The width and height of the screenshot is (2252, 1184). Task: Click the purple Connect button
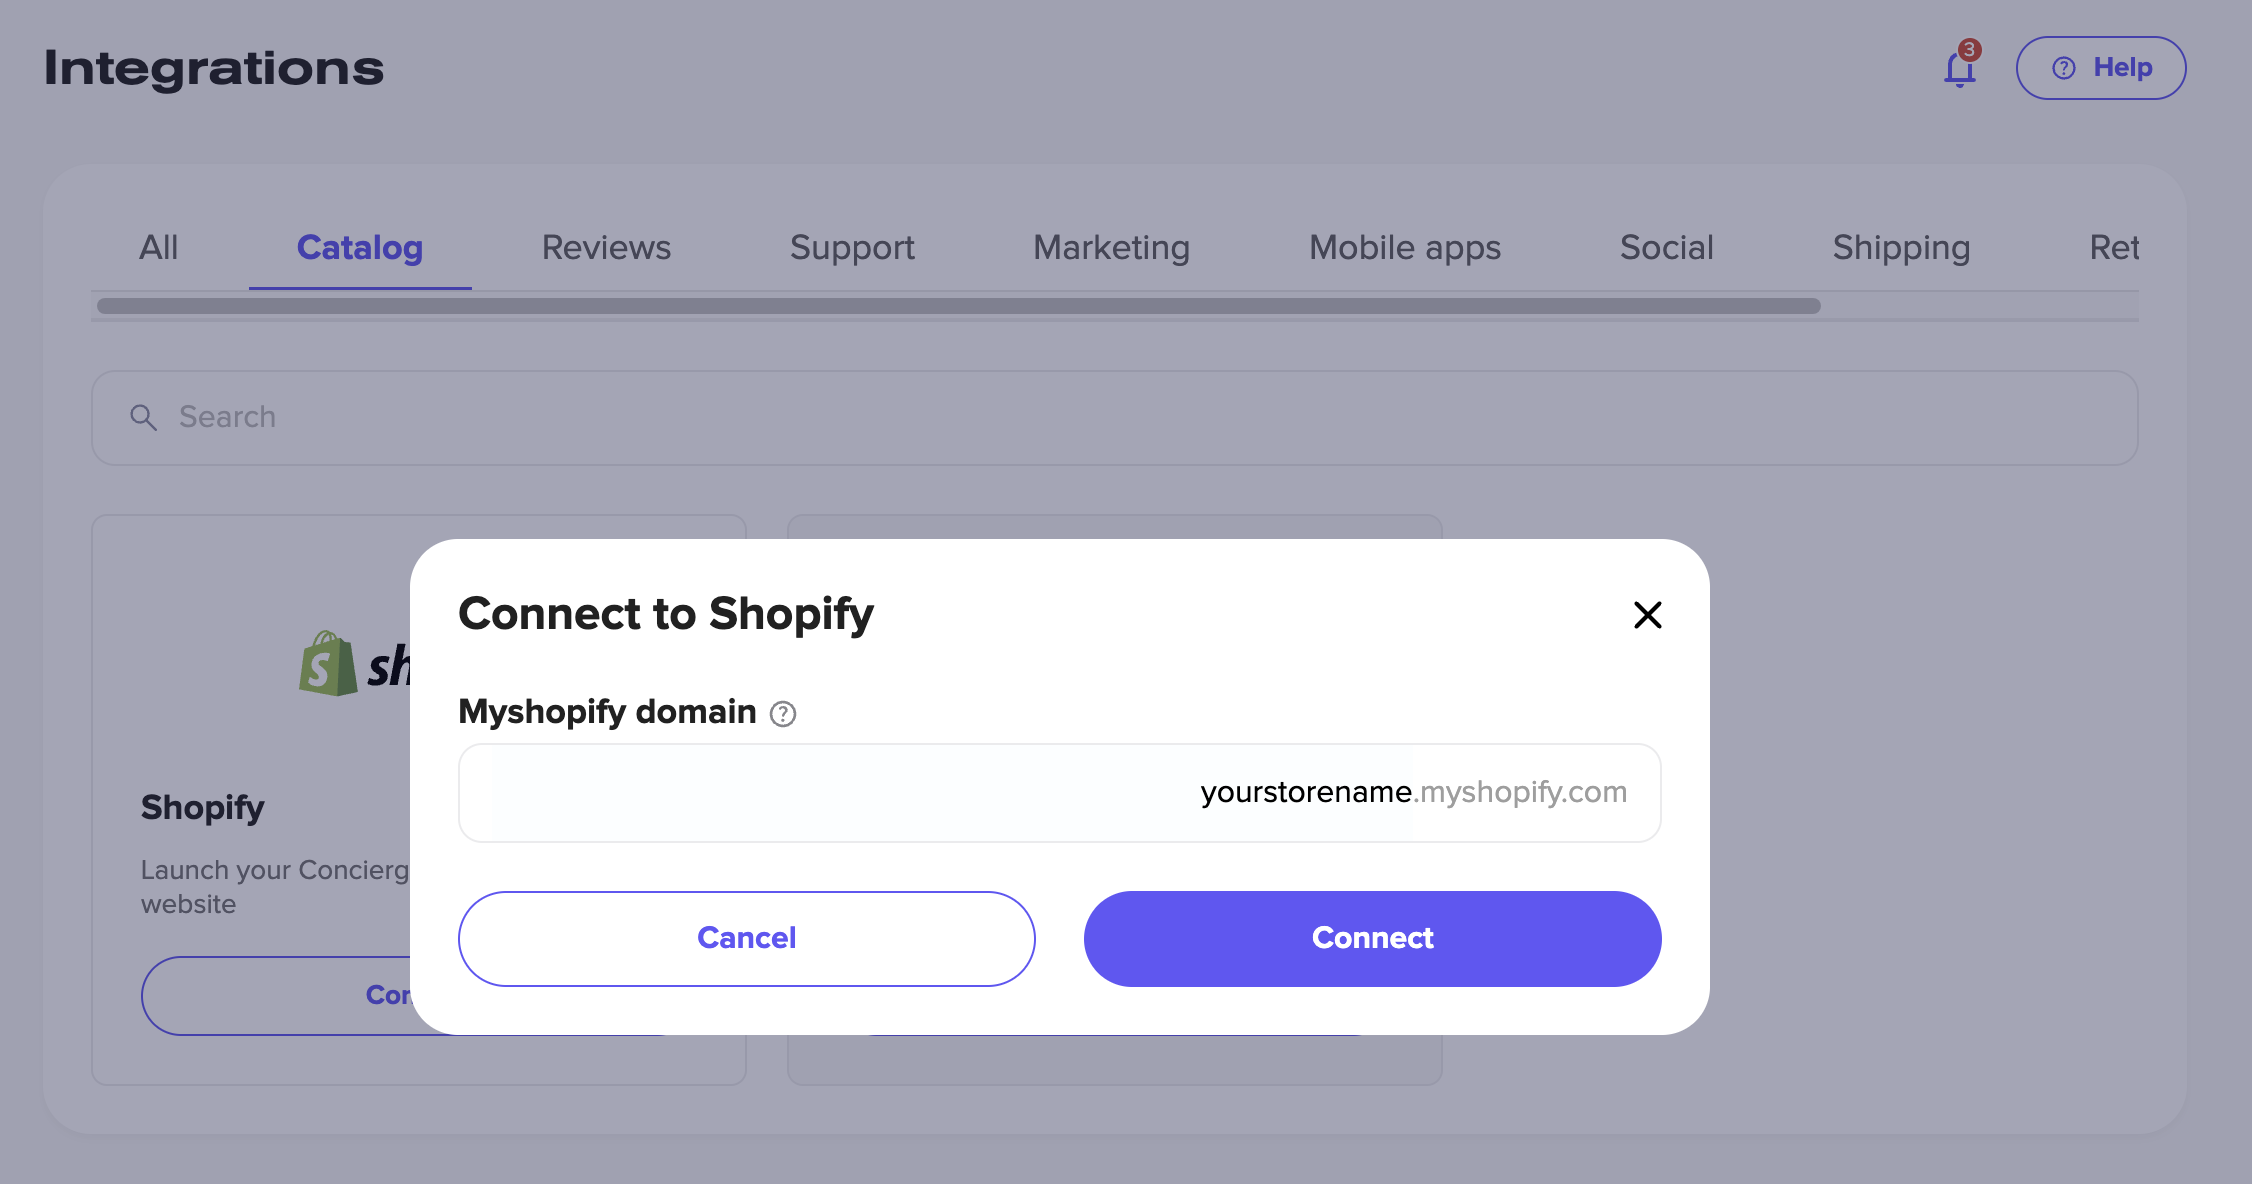(x=1372, y=938)
